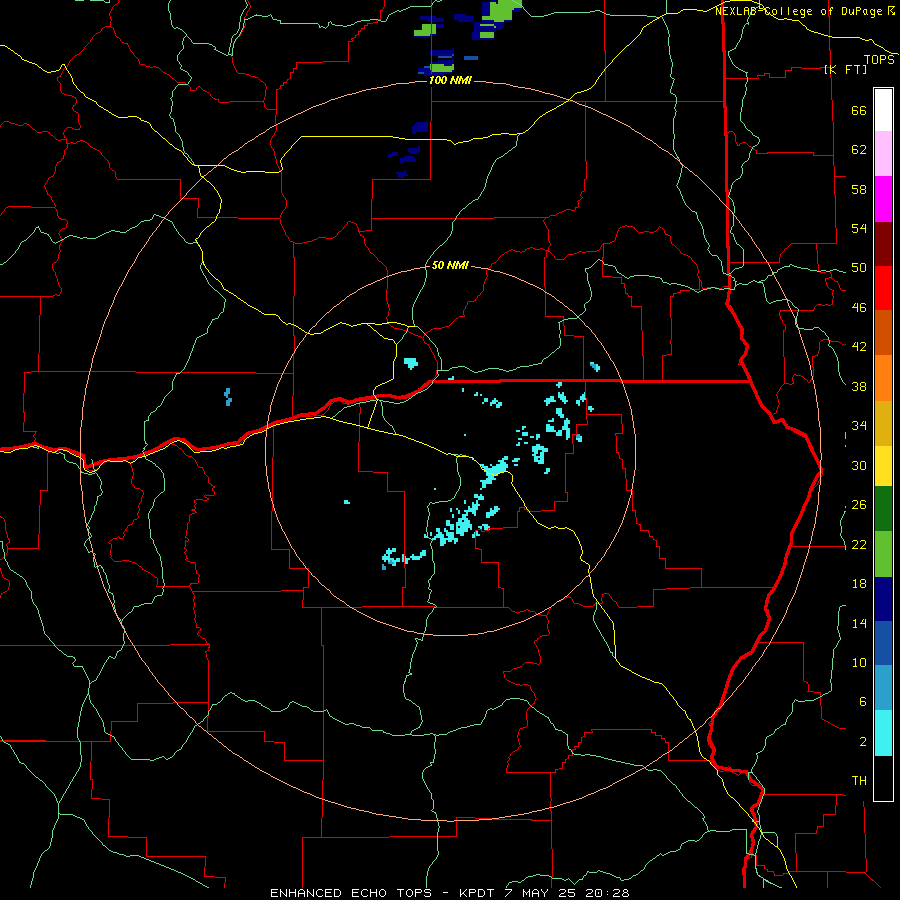Click the 6 scale value

(862, 702)
